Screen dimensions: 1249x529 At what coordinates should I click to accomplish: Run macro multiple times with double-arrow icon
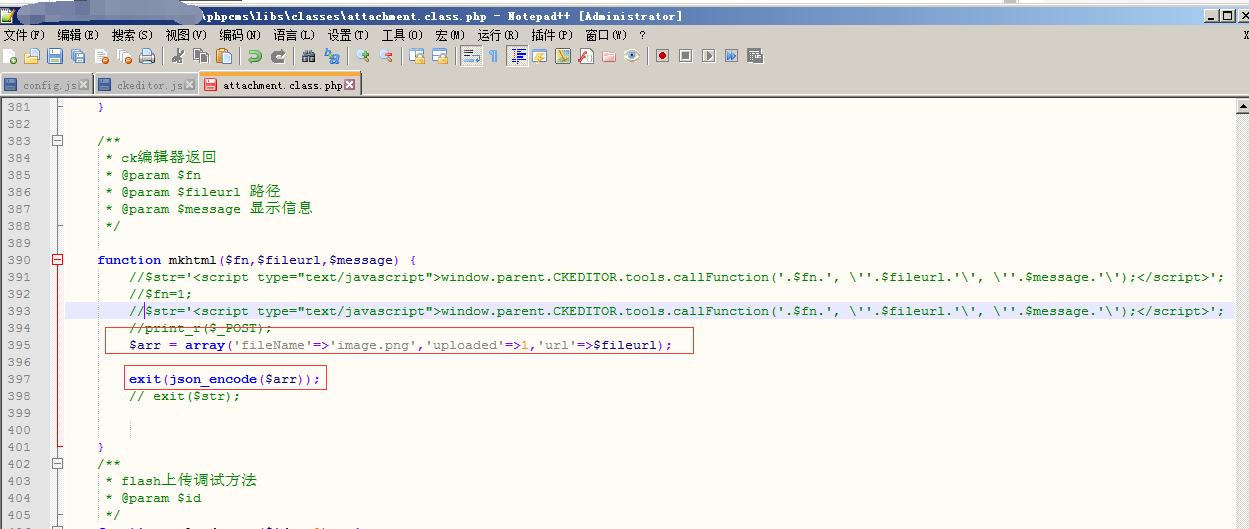(x=731, y=56)
